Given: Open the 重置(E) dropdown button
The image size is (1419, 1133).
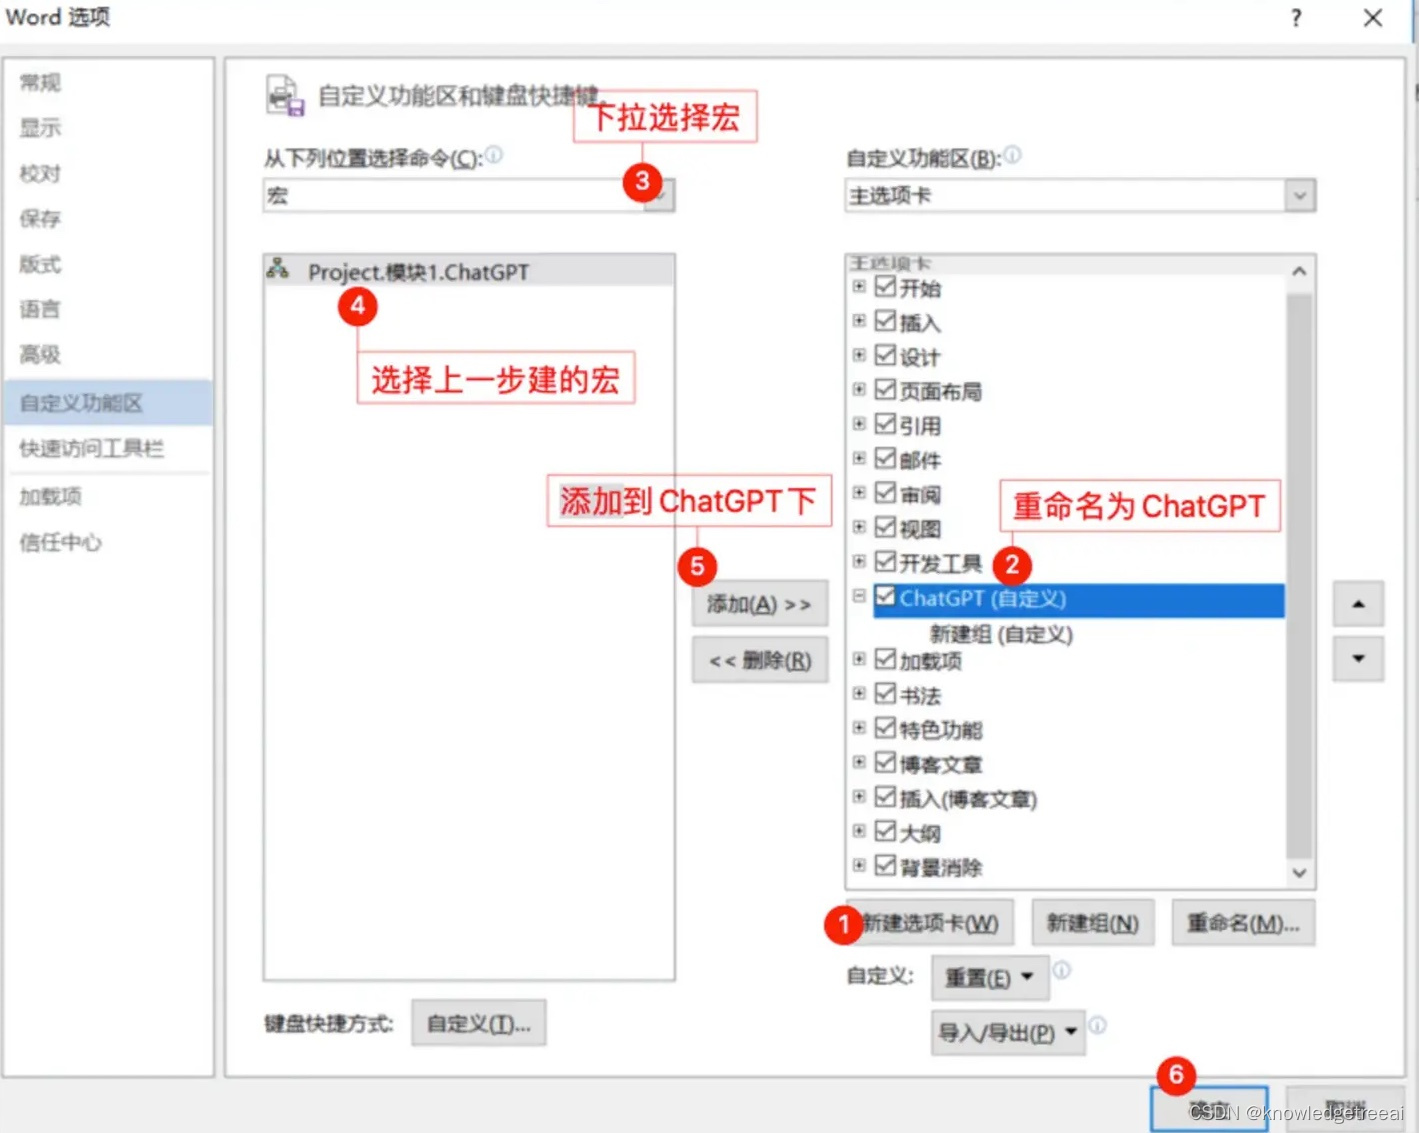Looking at the screenshot, I should tap(990, 977).
